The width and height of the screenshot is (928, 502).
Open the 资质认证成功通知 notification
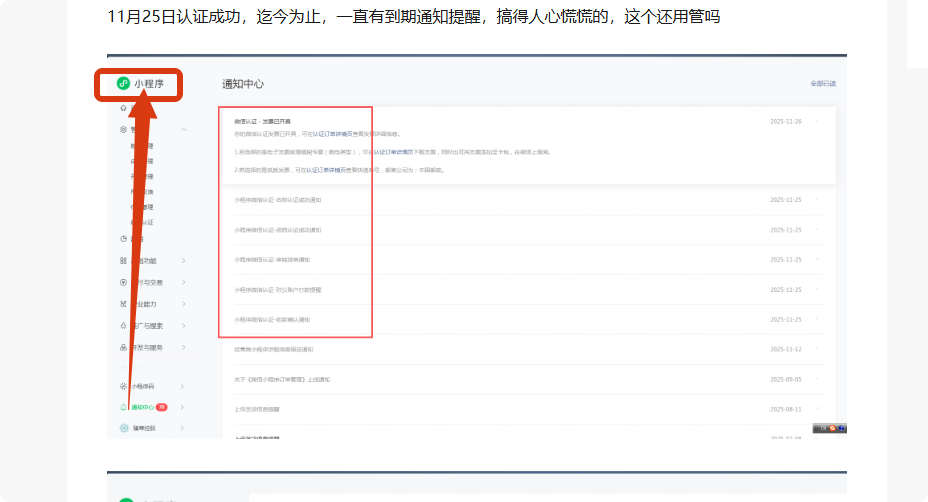(x=278, y=230)
